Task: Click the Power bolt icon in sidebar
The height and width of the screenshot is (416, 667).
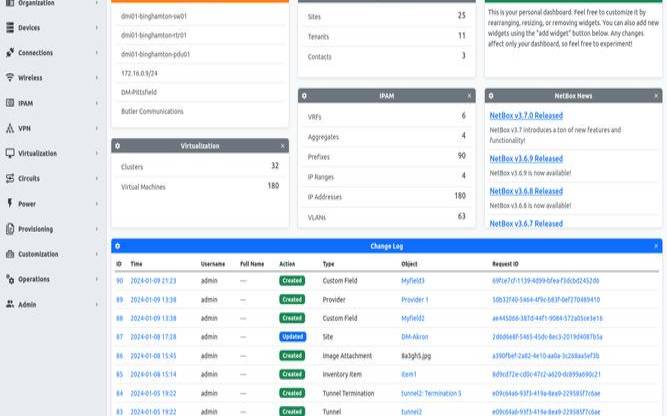Action: [9, 203]
